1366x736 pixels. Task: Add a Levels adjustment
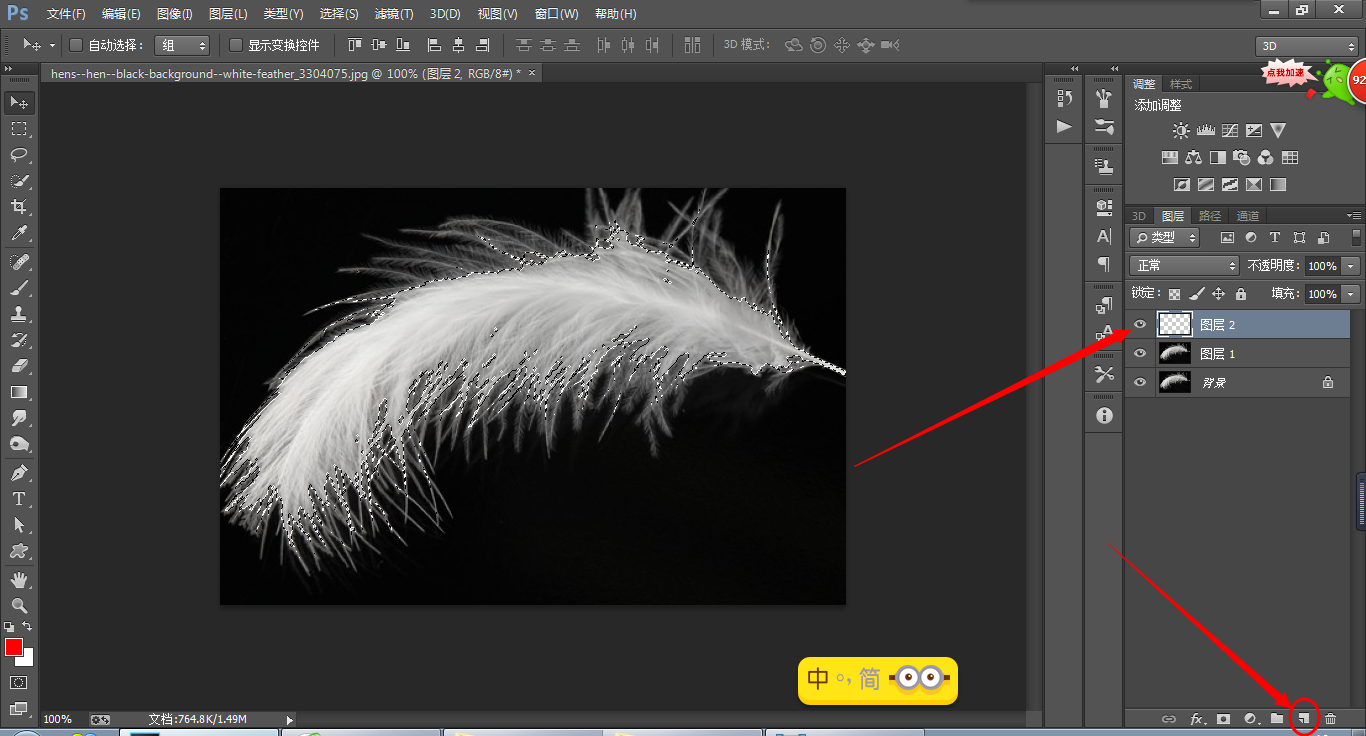[x=1205, y=131]
